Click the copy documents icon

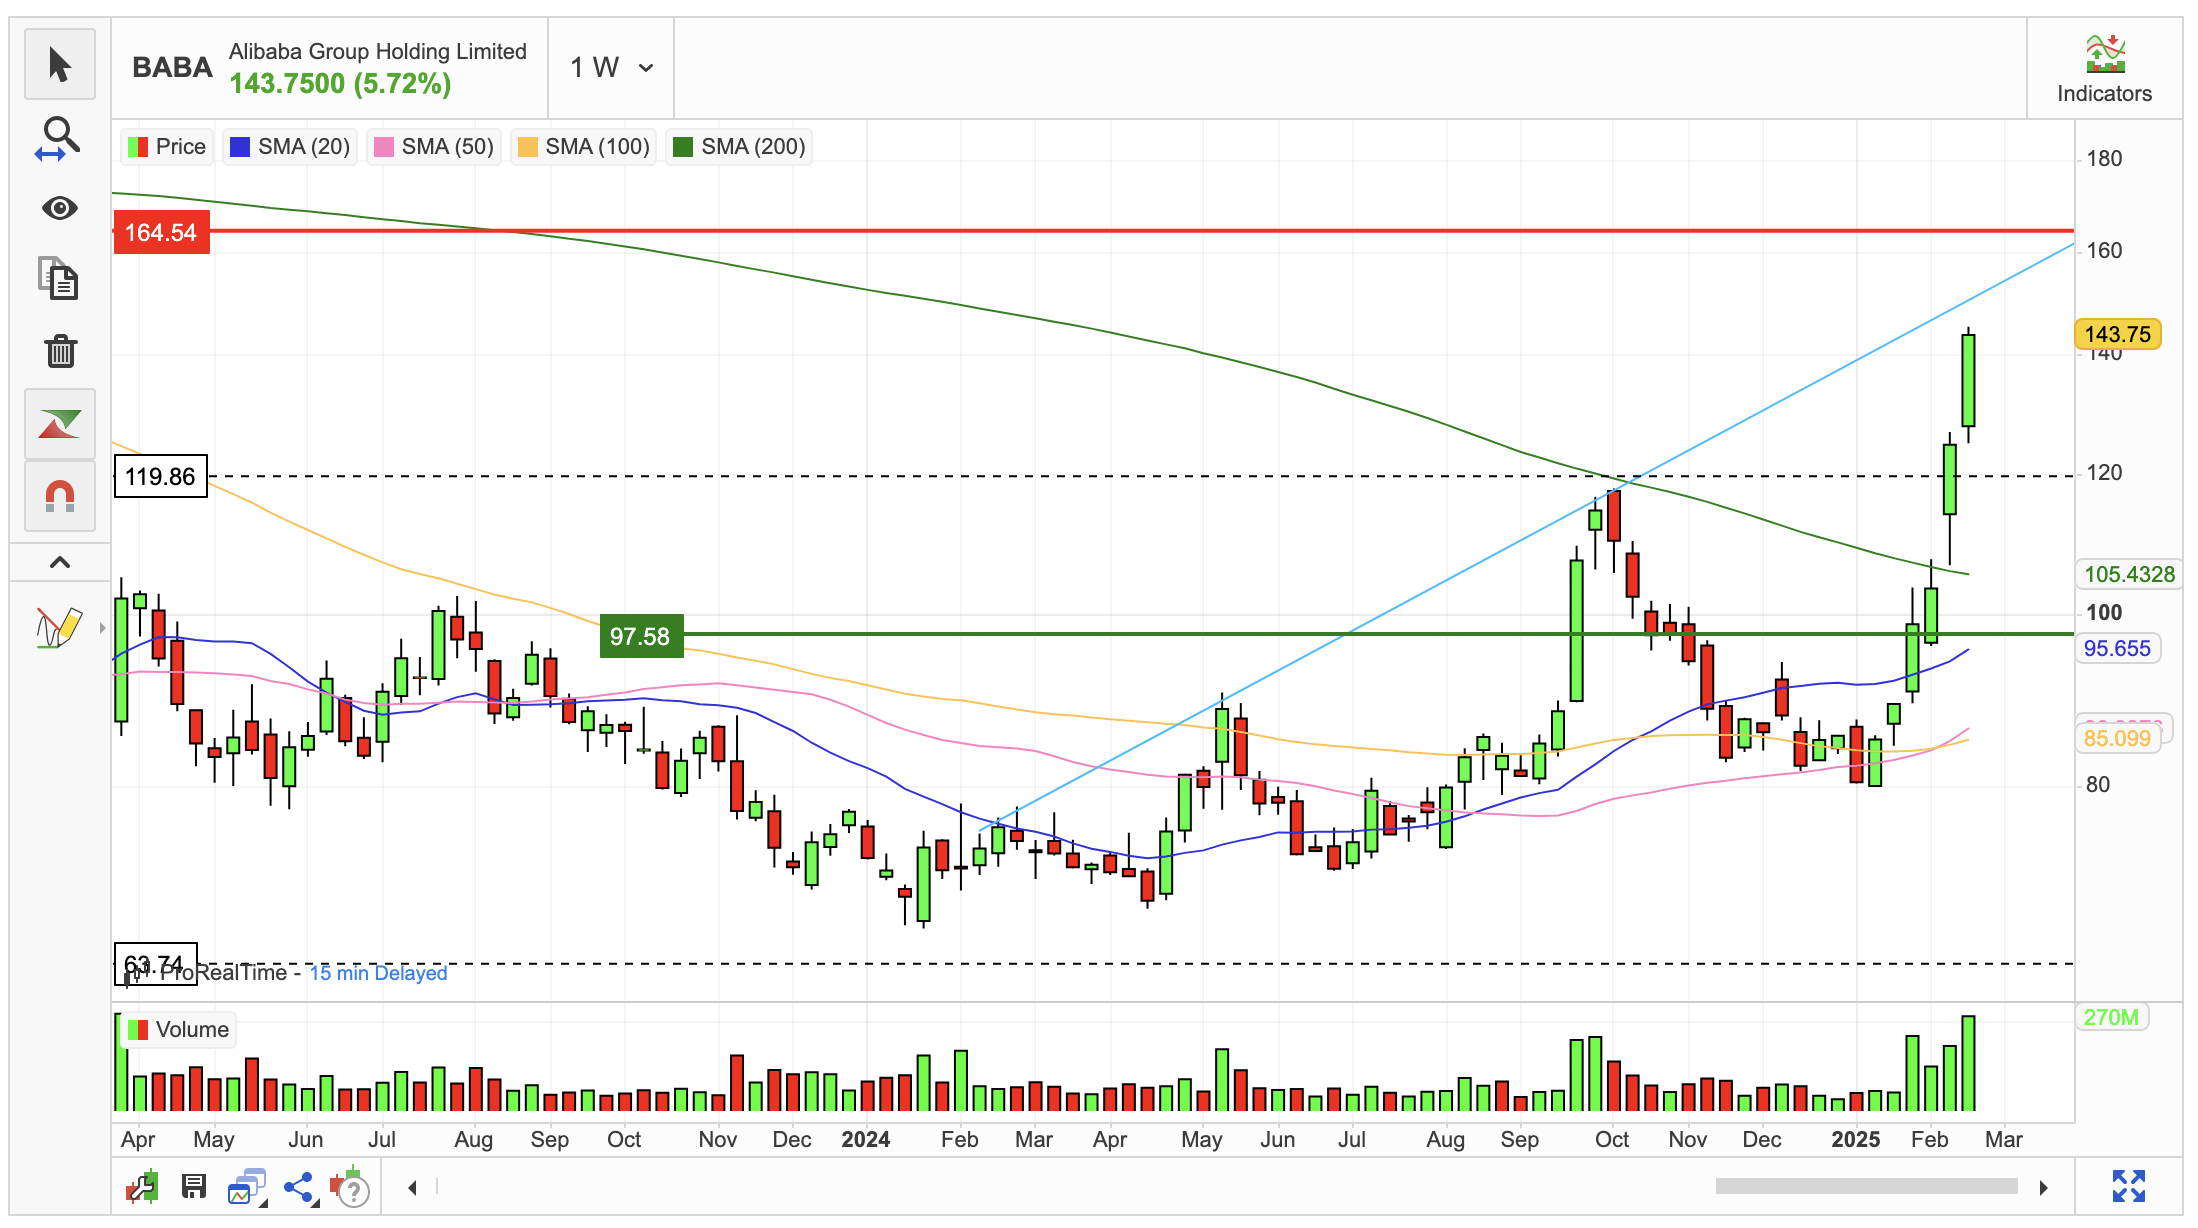59,279
